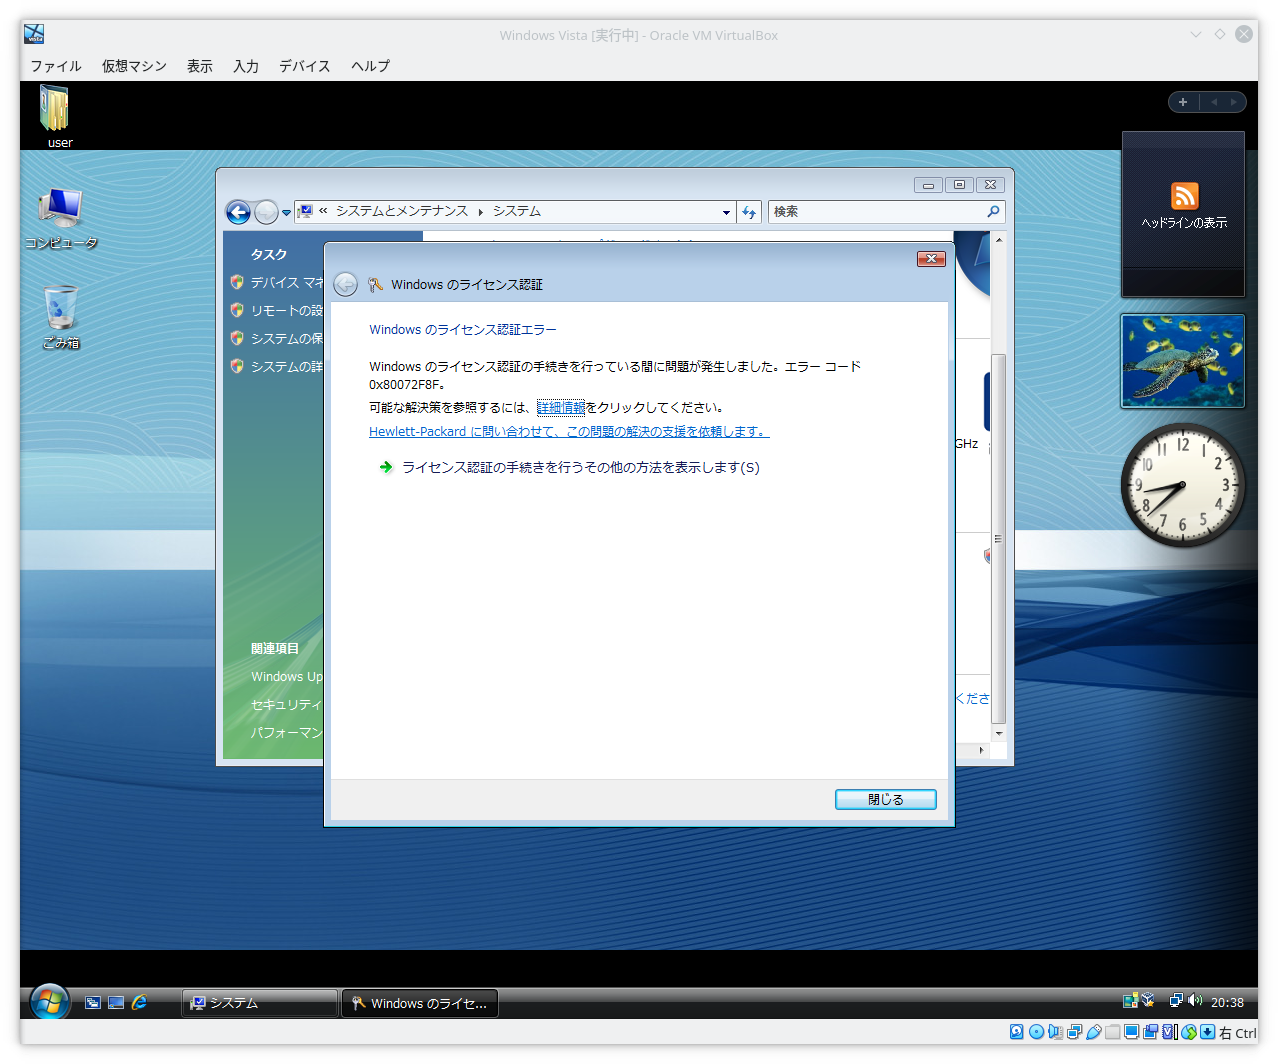Screen dimensions: 1278x1064
Task: Switch to the システム taskbar button
Action: coord(260,1003)
